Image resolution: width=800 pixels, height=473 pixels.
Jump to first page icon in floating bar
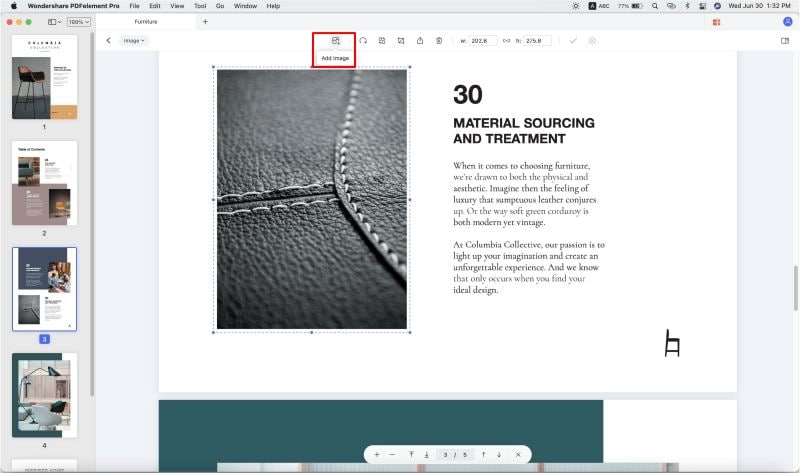(x=411, y=455)
